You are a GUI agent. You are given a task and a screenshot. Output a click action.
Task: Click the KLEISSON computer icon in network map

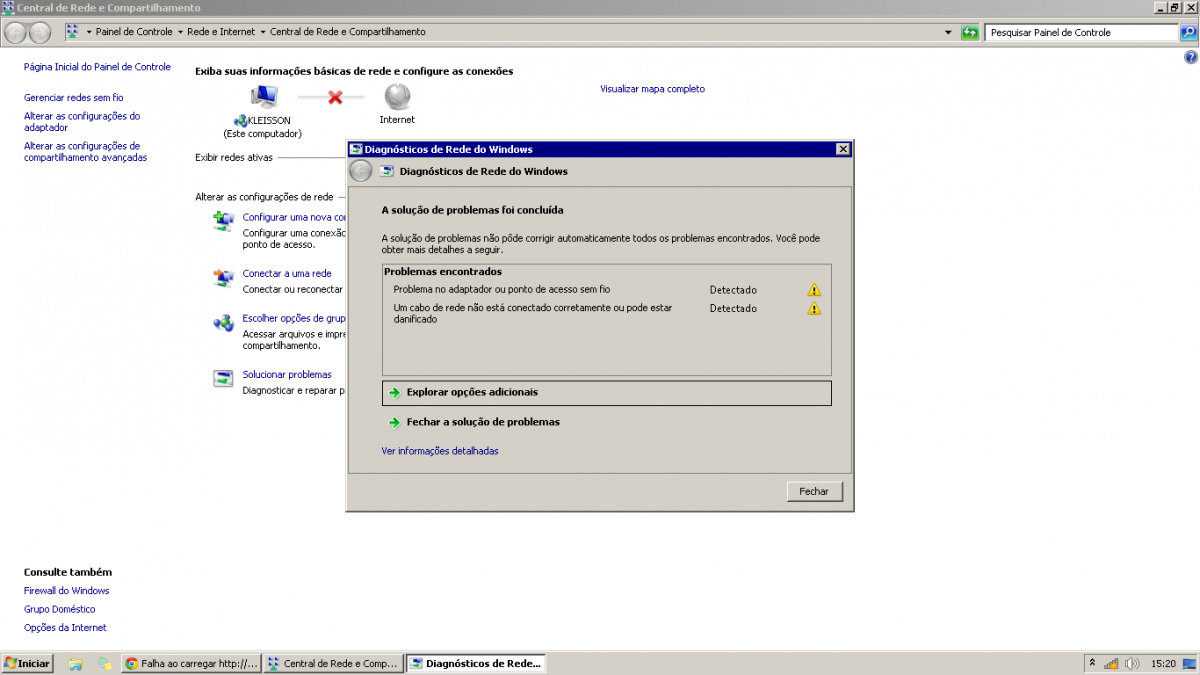click(x=264, y=97)
